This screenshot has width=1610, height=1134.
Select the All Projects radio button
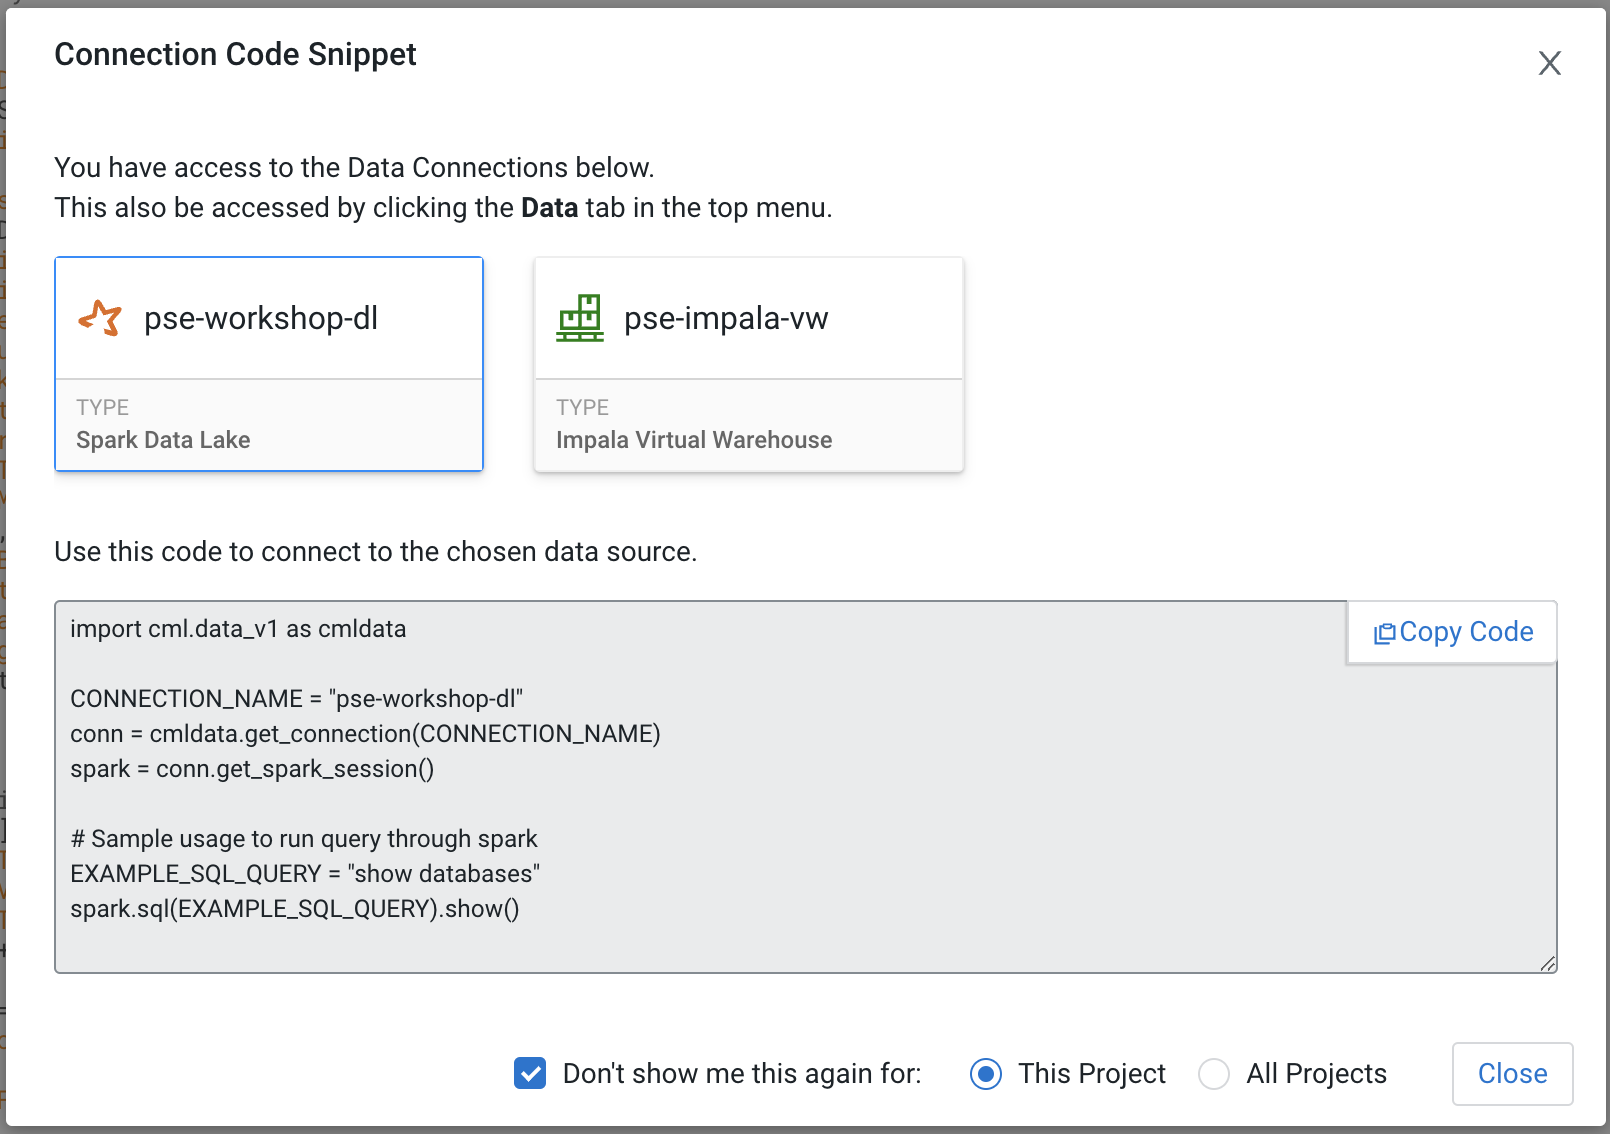point(1214,1074)
